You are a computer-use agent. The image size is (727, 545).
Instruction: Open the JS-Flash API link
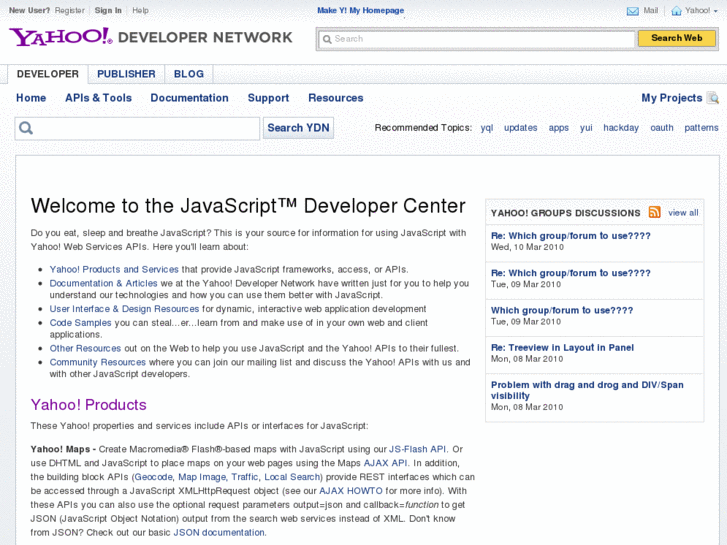point(417,449)
